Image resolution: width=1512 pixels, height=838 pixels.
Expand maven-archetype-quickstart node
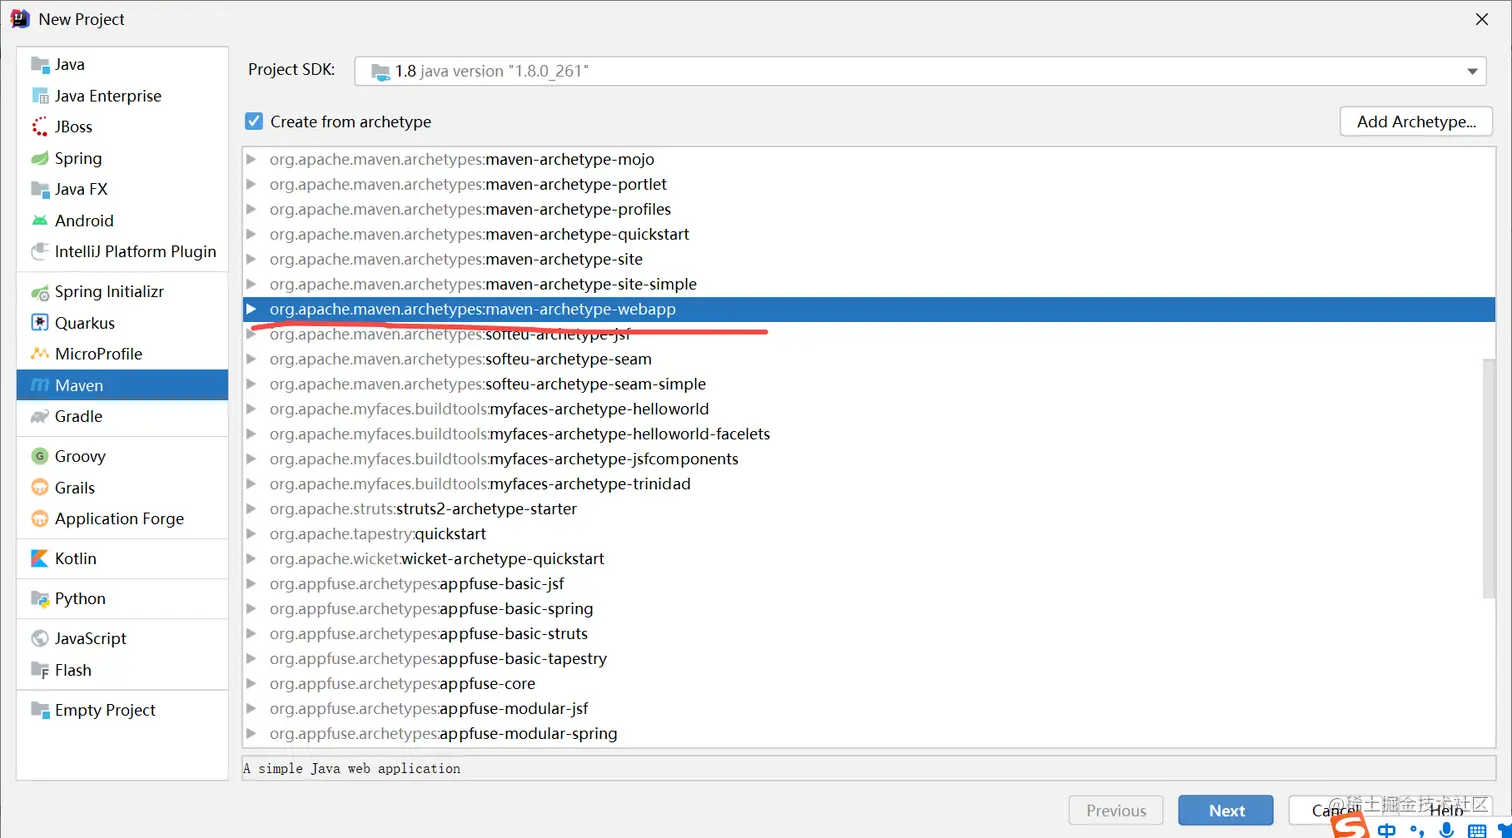(x=252, y=234)
